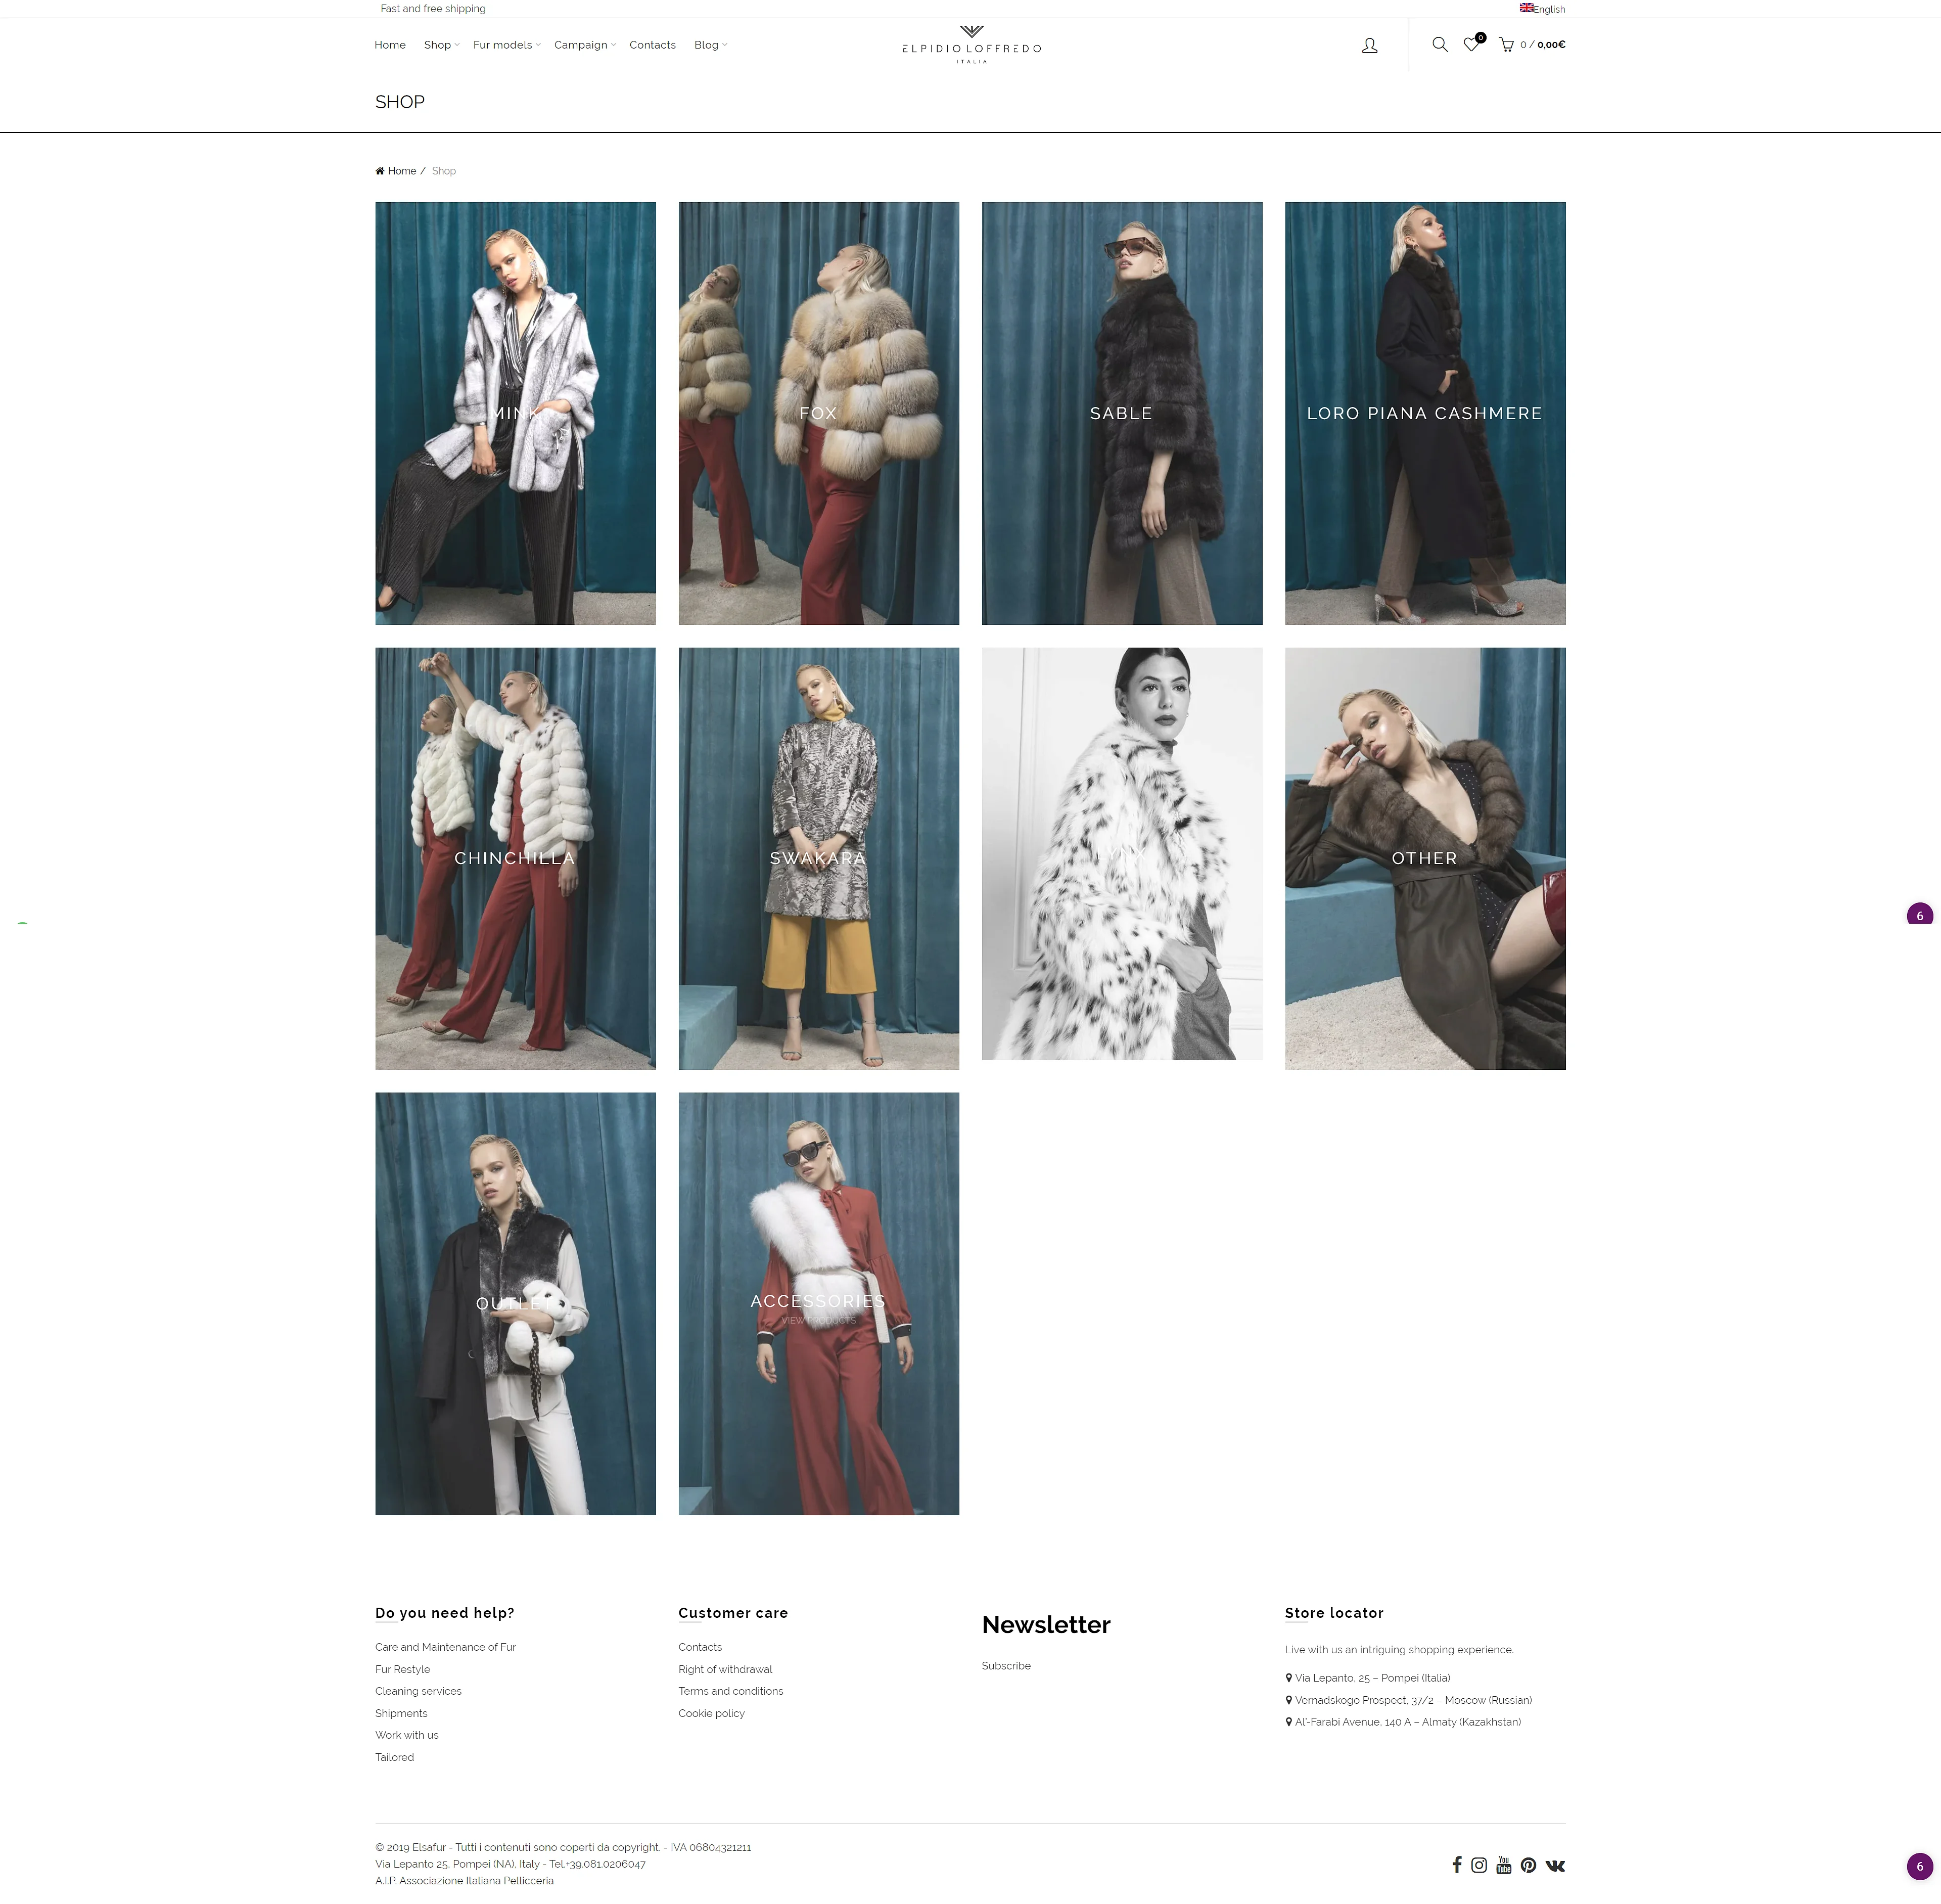Open the account user icon
1941x1904 pixels.
pyautogui.click(x=1369, y=45)
